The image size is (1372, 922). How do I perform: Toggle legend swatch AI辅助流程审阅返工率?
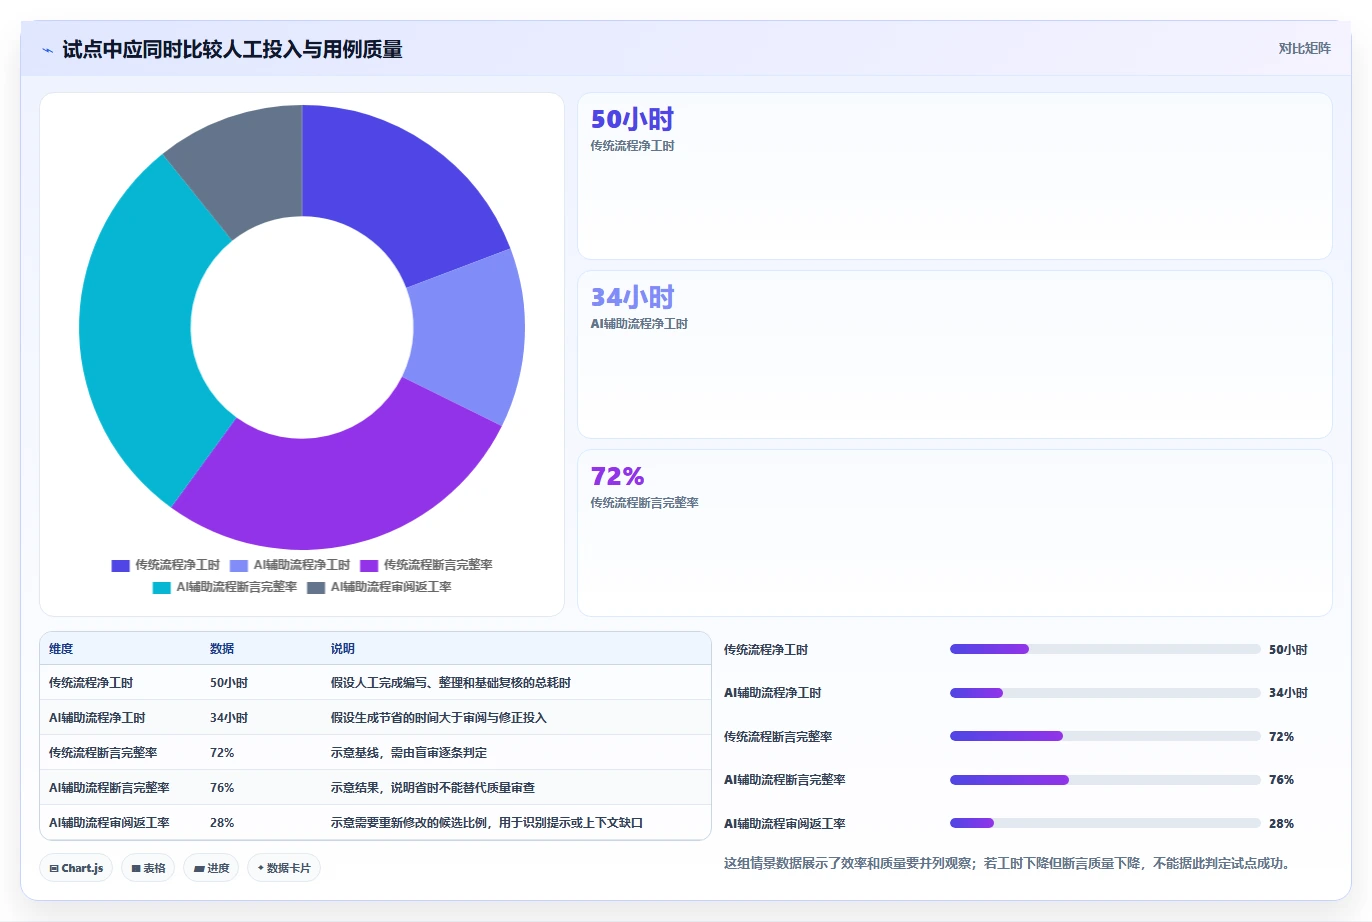316,588
